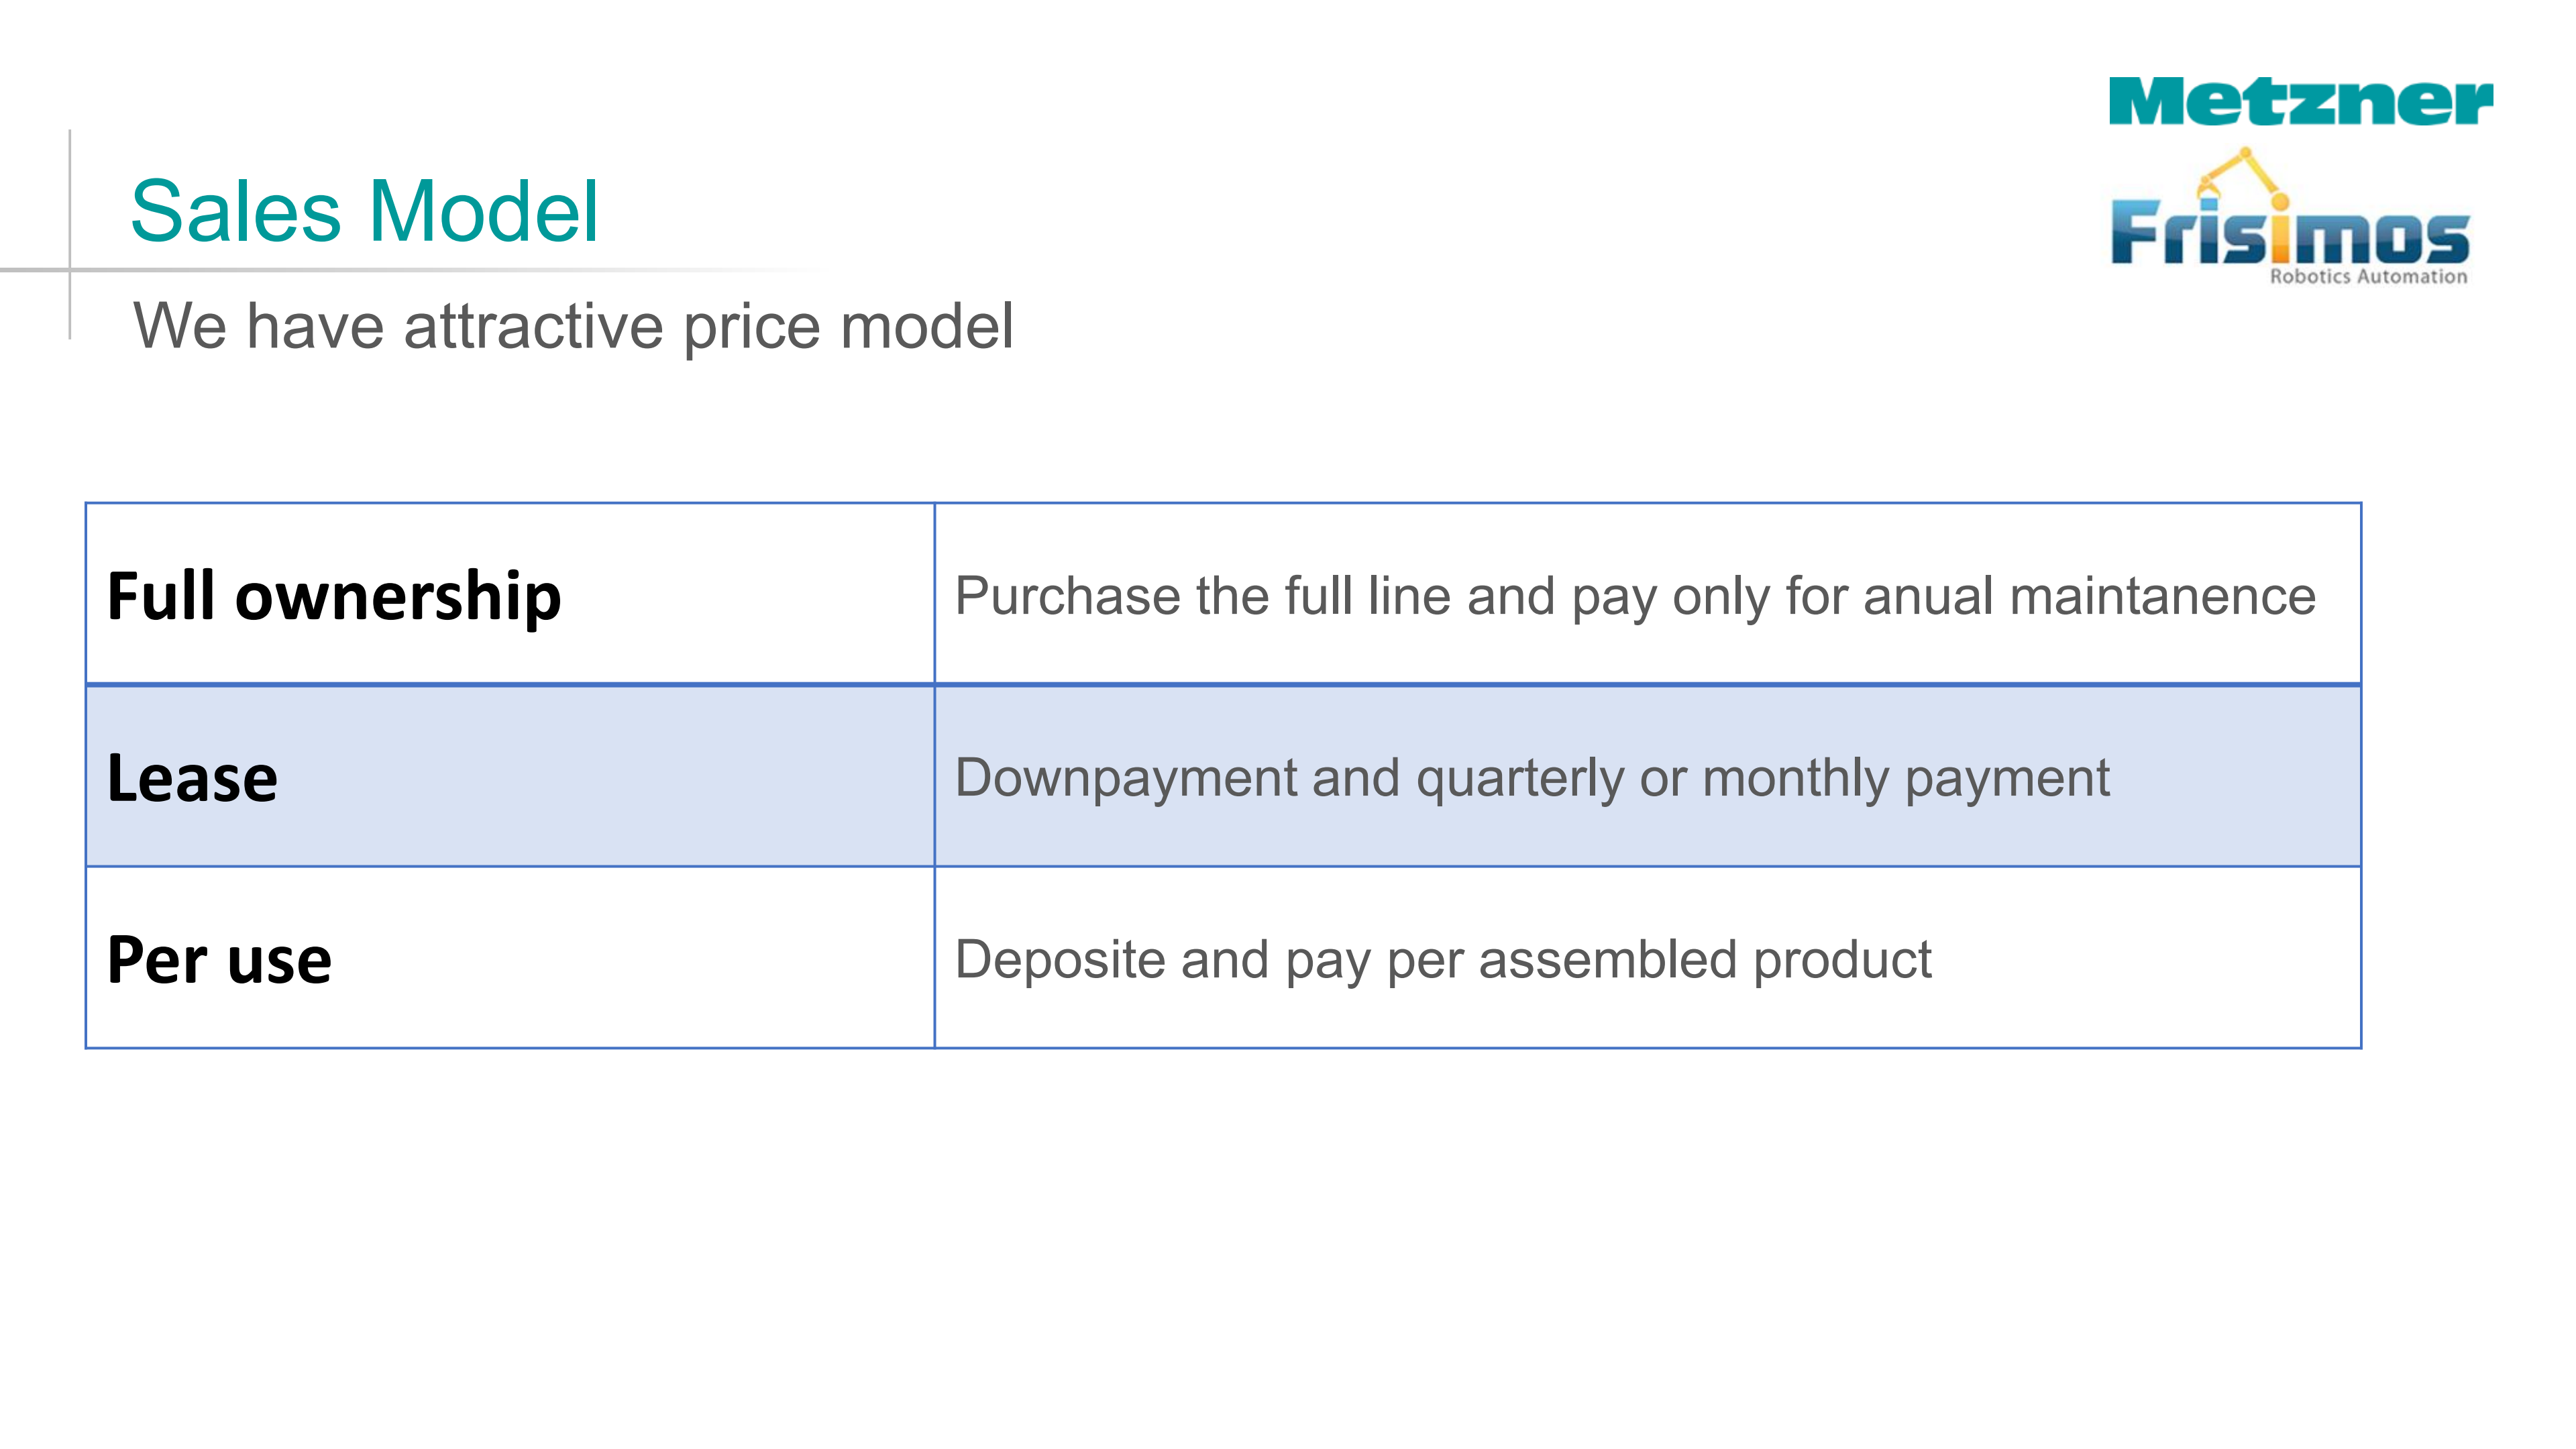
Task: Select the Per use row label
Action: point(219,960)
